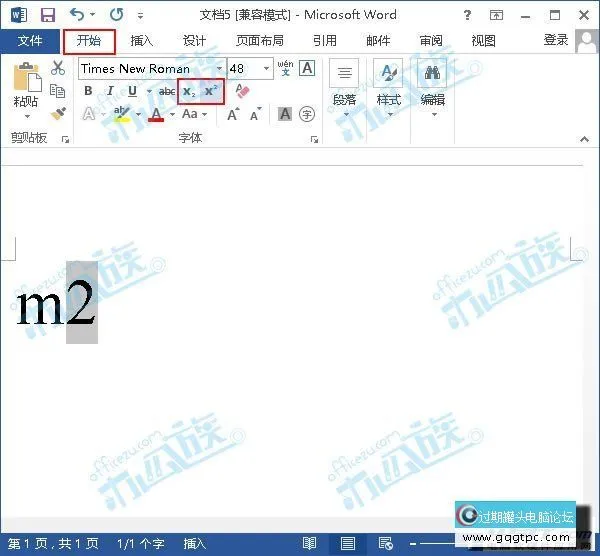Open the Undo history dropdown arrow
The height and width of the screenshot is (556, 600).
93,15
